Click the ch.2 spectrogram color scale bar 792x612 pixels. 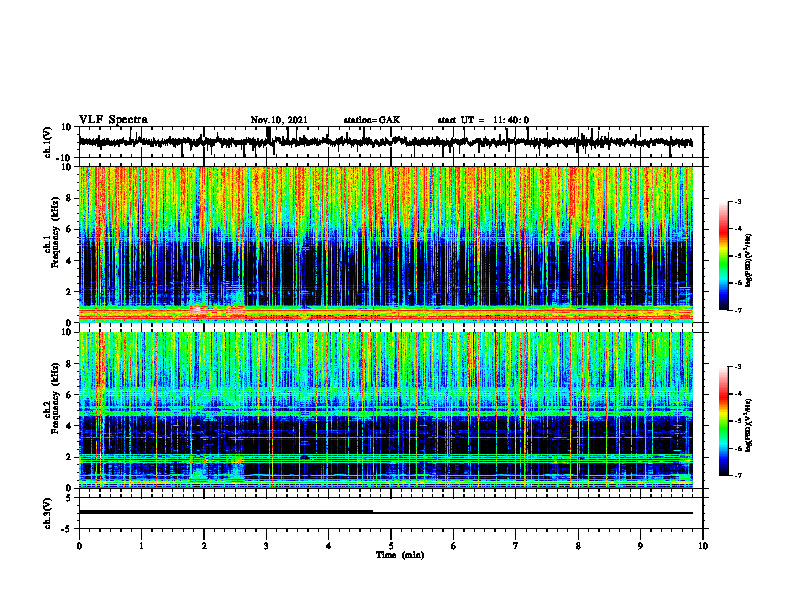click(x=723, y=421)
